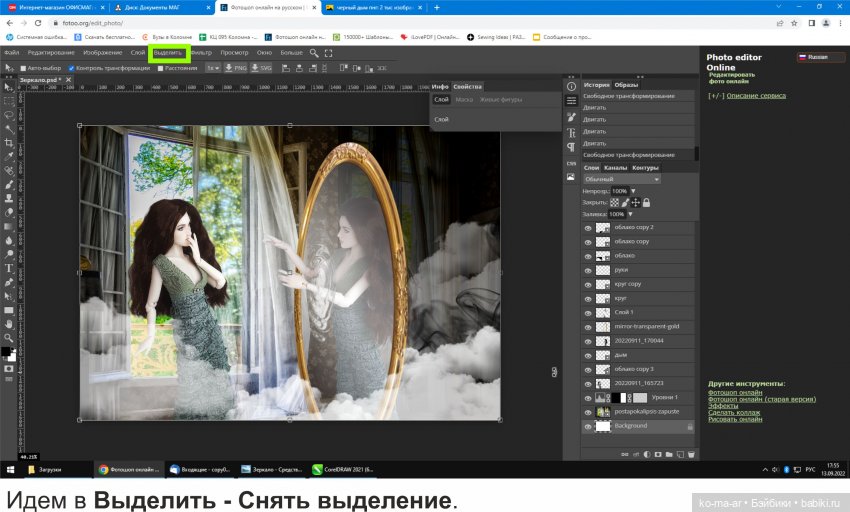850x512 pixels.
Task: Delete layer with the trash icon
Action: [x=691, y=455]
